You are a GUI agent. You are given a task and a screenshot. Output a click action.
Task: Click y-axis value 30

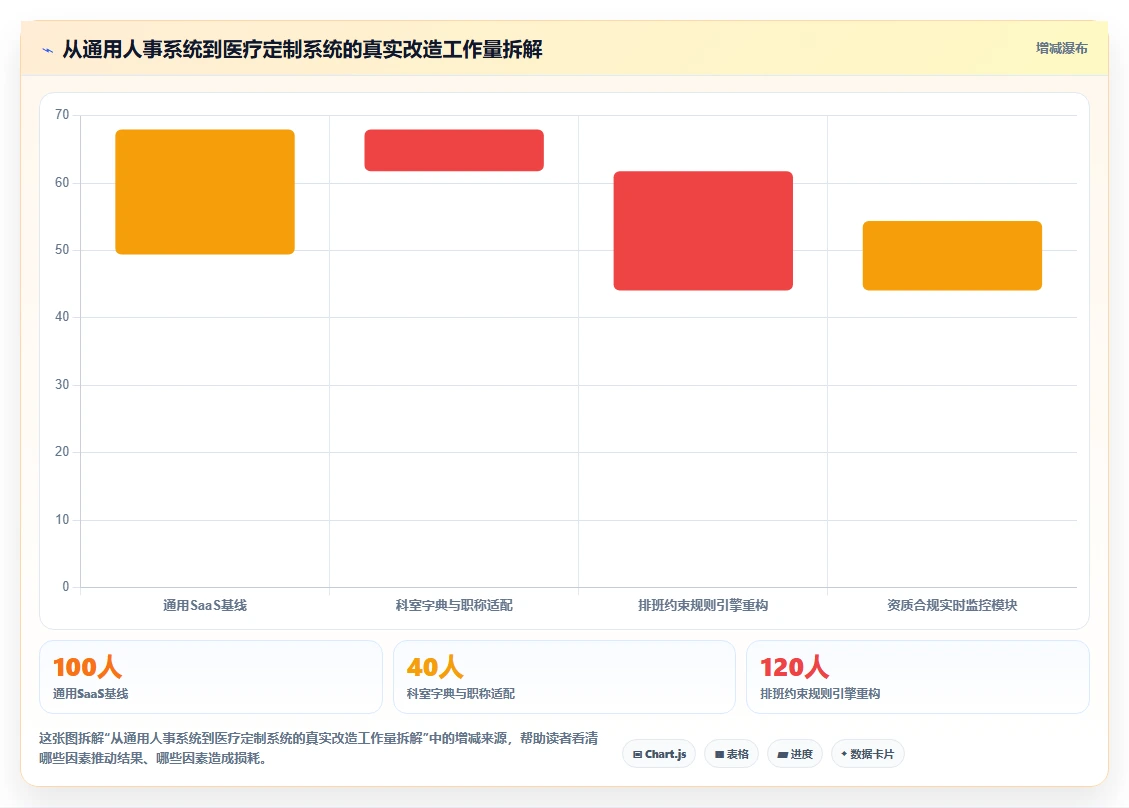tap(62, 385)
